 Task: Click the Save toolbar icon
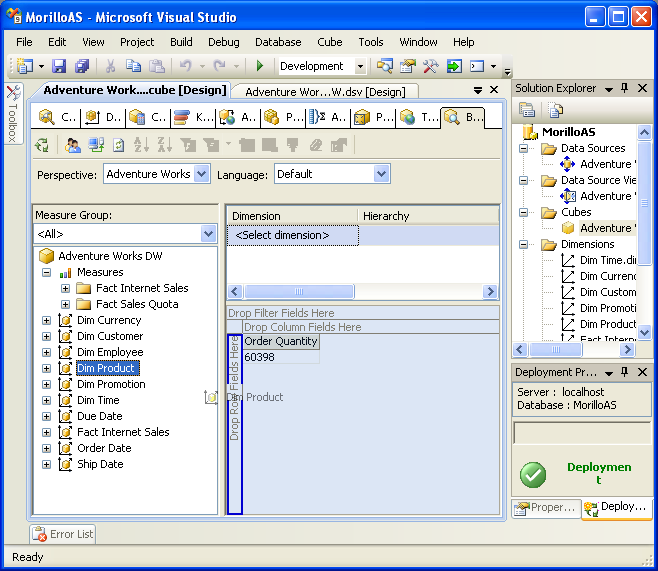click(59, 66)
